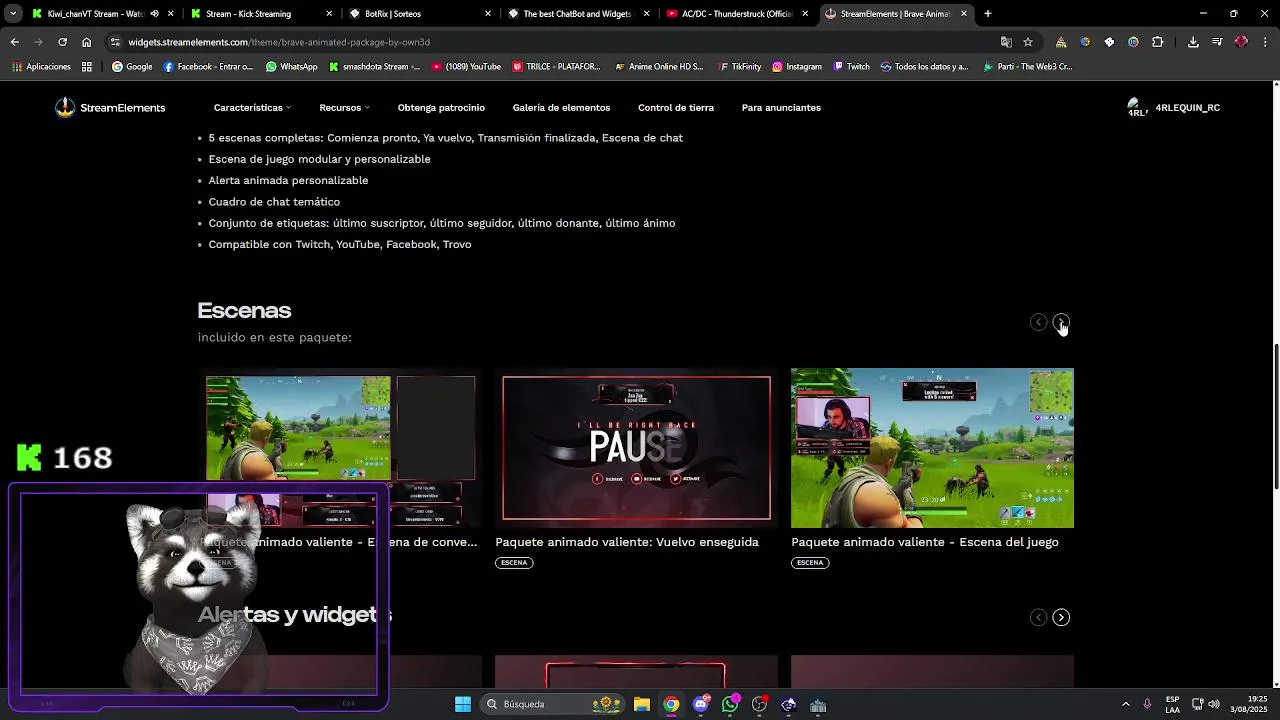This screenshot has width=1280, height=720.
Task: Mute the Kiwi_chanVT Stream tab audio icon
Action: click(x=154, y=14)
